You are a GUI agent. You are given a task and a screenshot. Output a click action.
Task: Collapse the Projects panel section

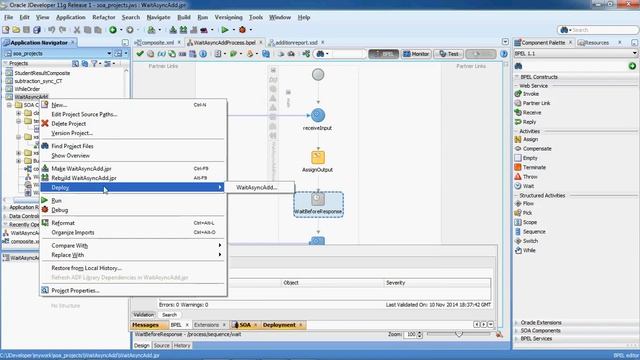pyautogui.click(x=5, y=64)
